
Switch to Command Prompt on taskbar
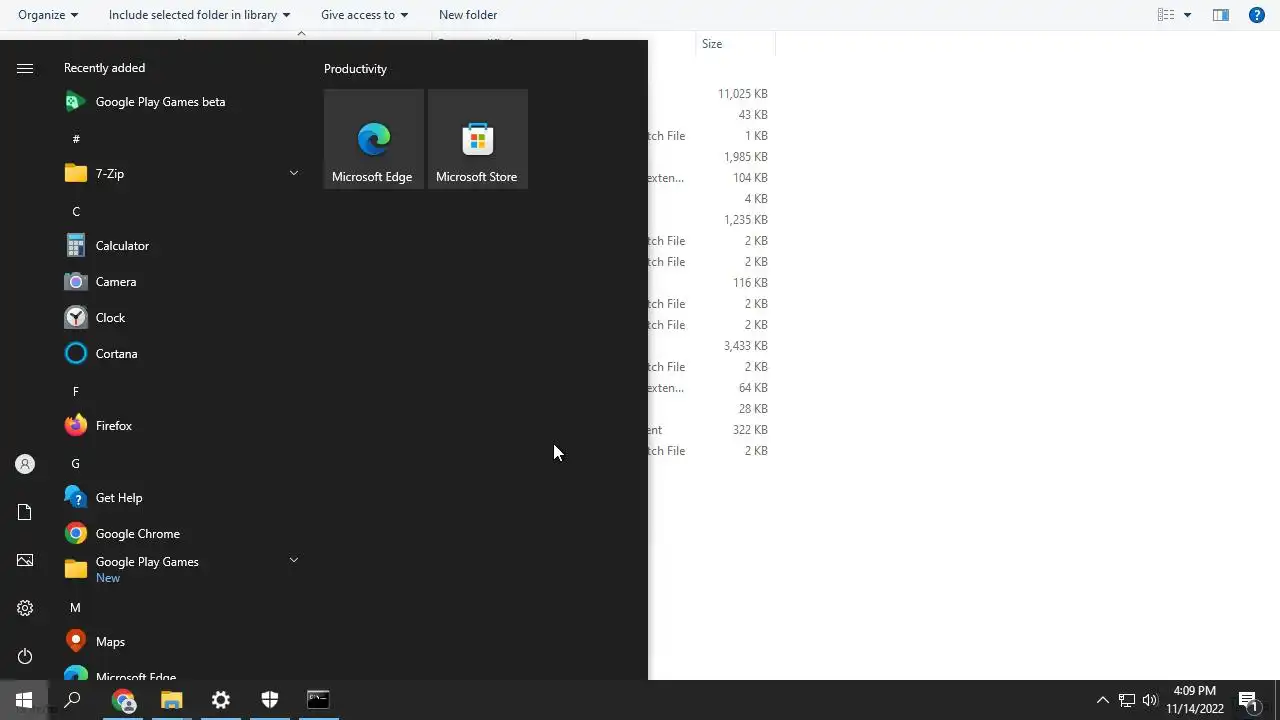point(318,700)
